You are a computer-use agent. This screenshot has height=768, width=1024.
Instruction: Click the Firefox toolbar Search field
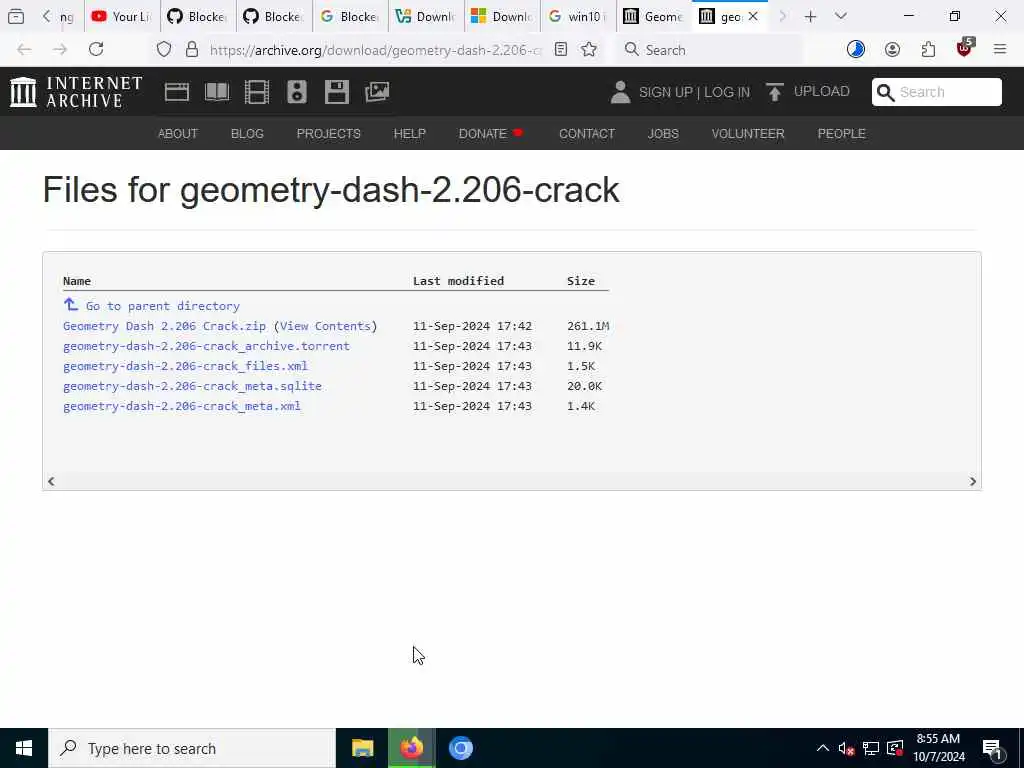709,50
